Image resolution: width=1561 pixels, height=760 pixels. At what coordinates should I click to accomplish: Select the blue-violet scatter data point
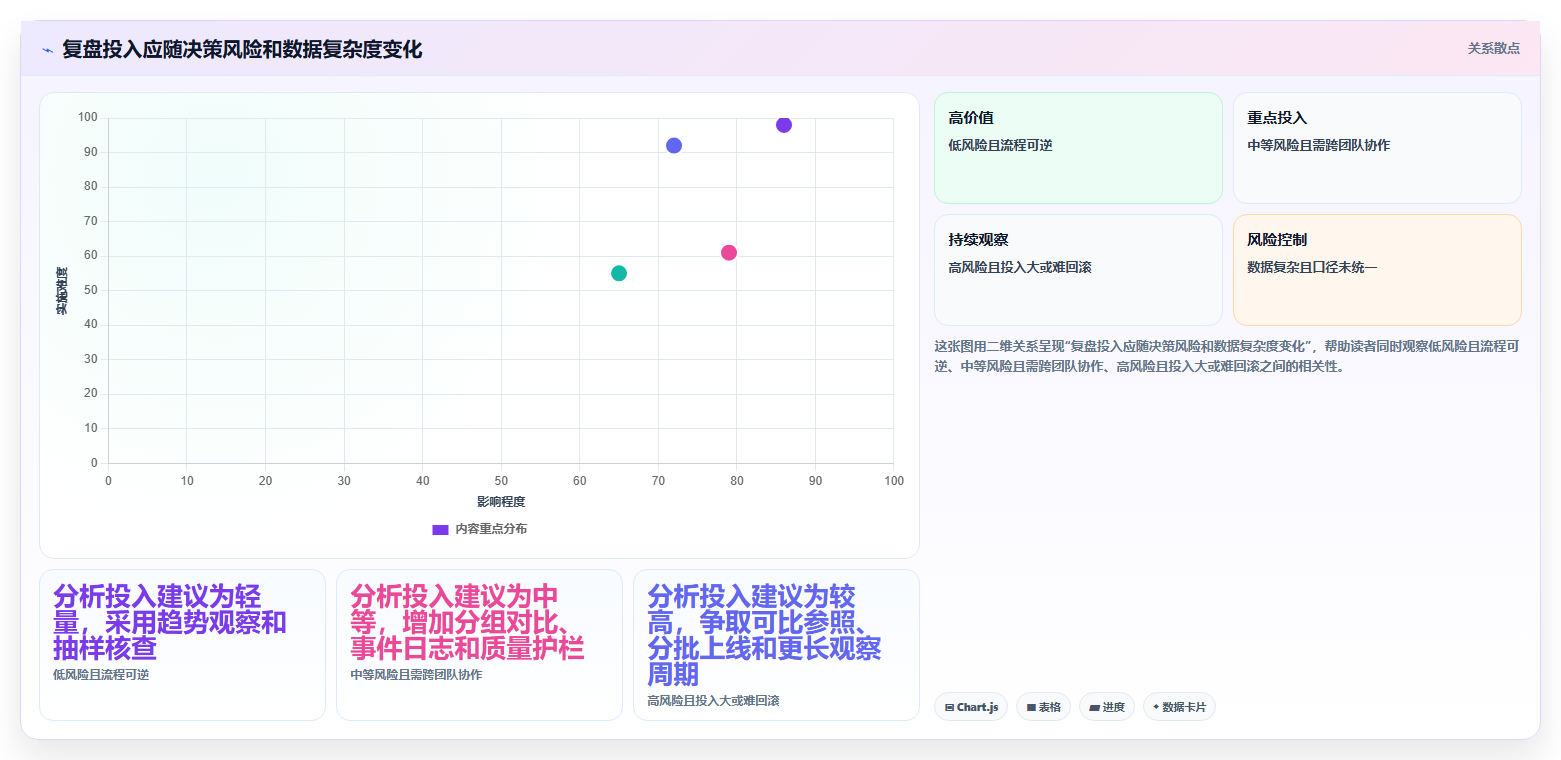[x=674, y=146]
